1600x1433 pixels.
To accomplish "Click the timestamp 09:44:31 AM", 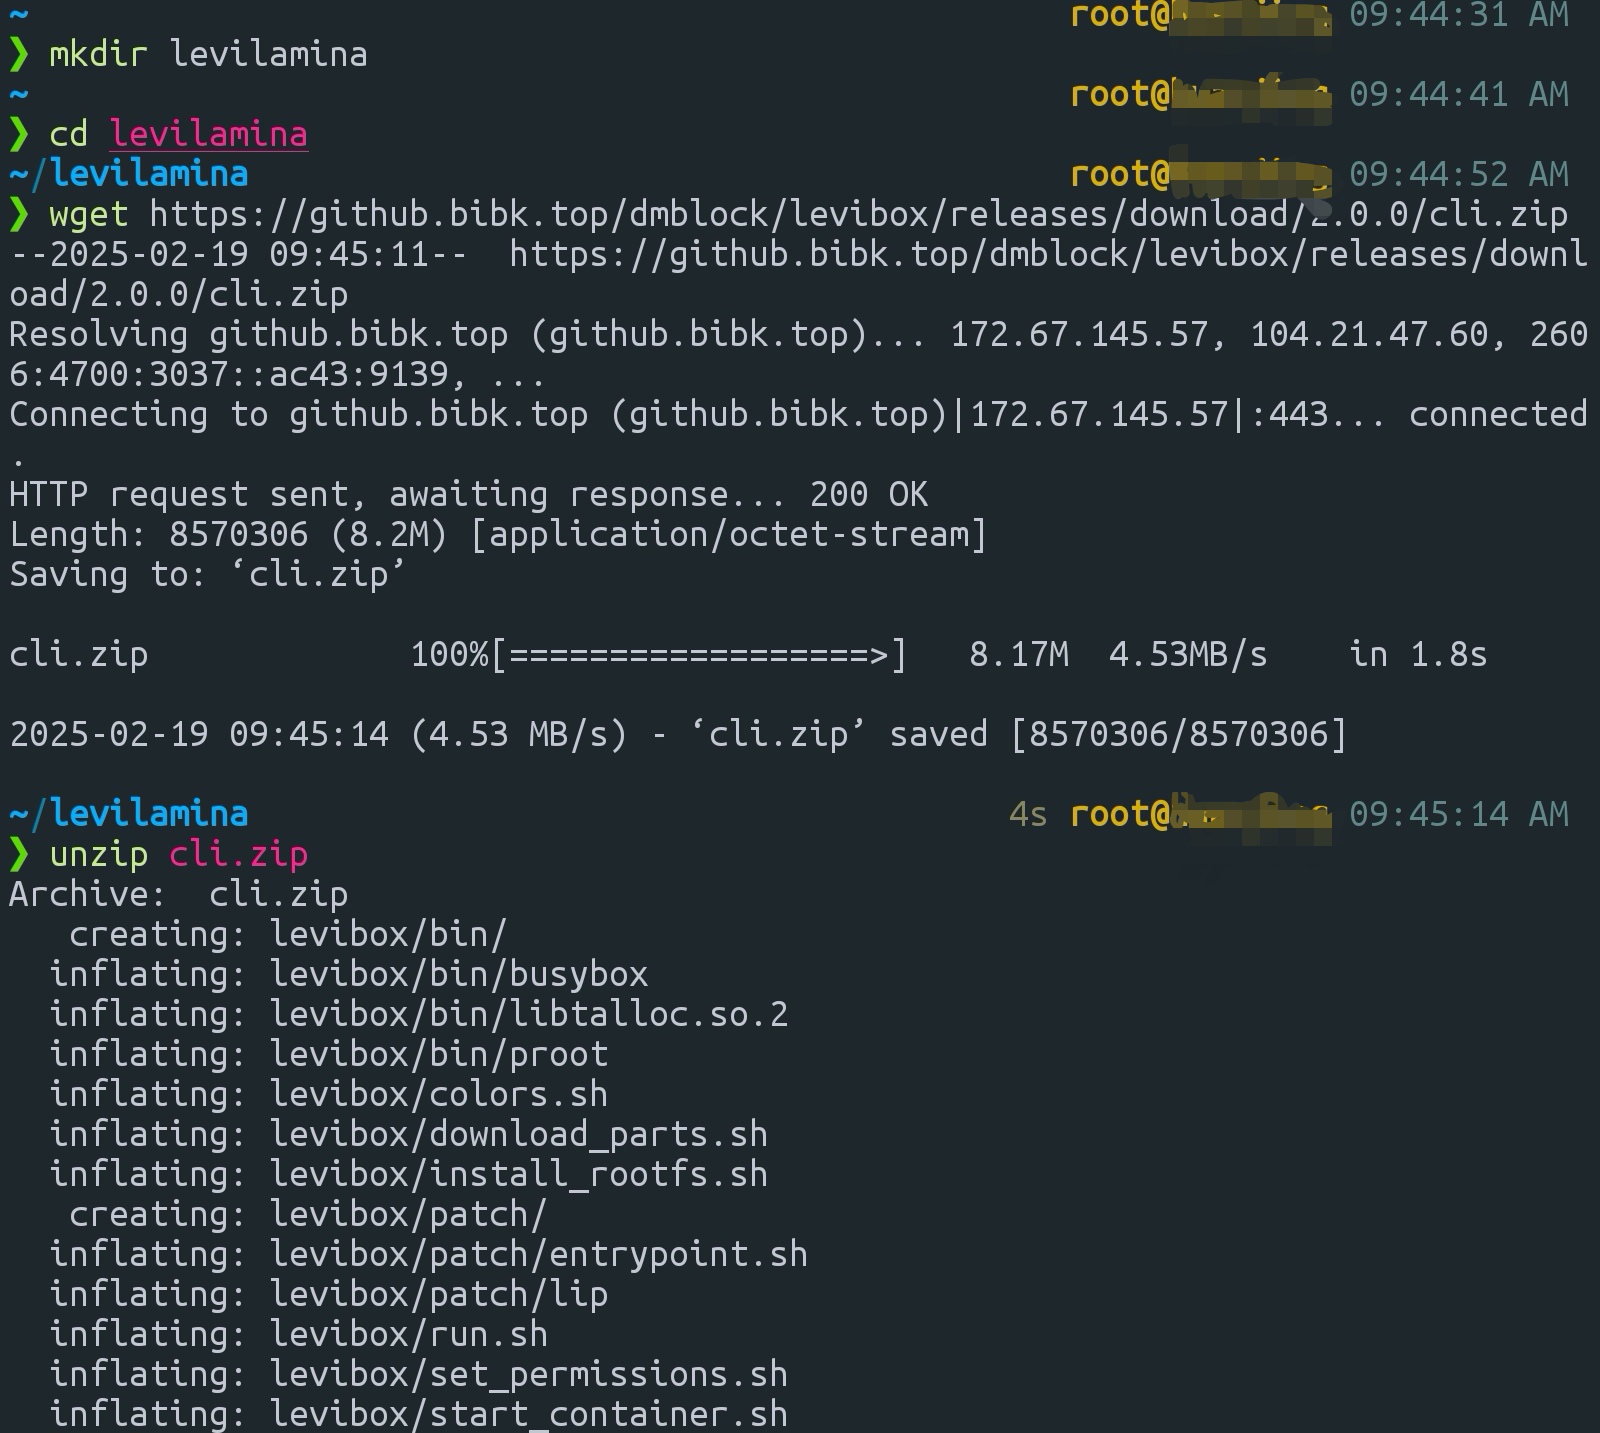I will (1459, 15).
